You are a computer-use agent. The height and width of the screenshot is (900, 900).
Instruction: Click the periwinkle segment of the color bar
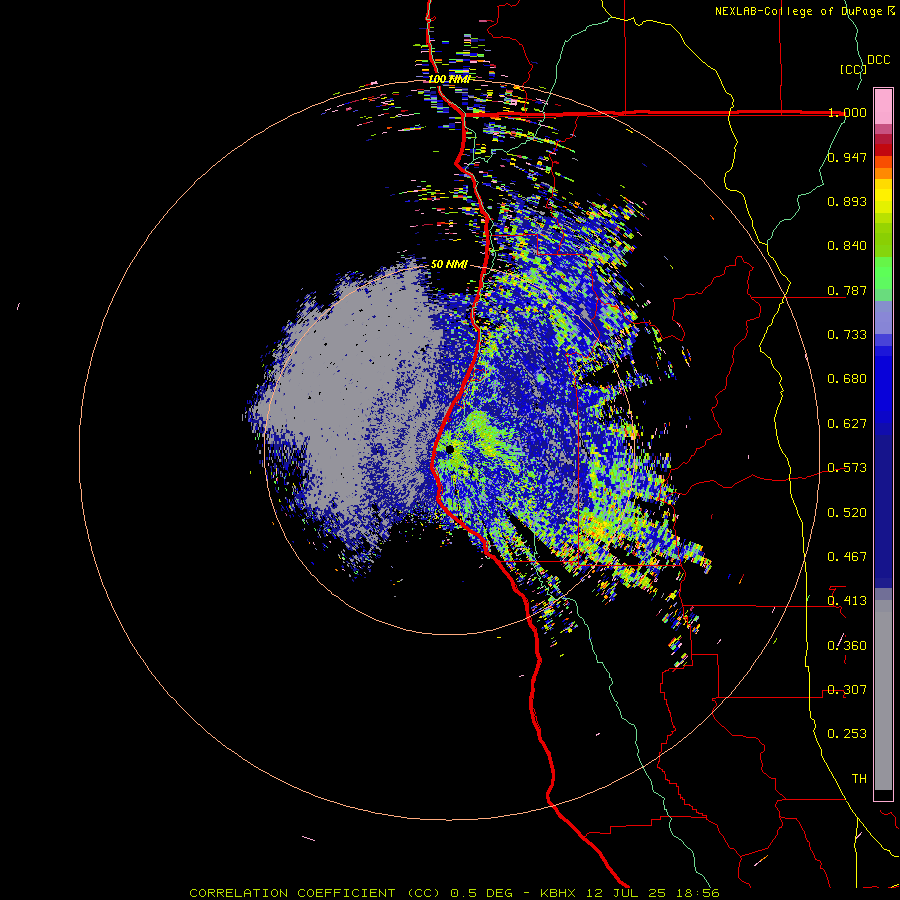click(883, 317)
